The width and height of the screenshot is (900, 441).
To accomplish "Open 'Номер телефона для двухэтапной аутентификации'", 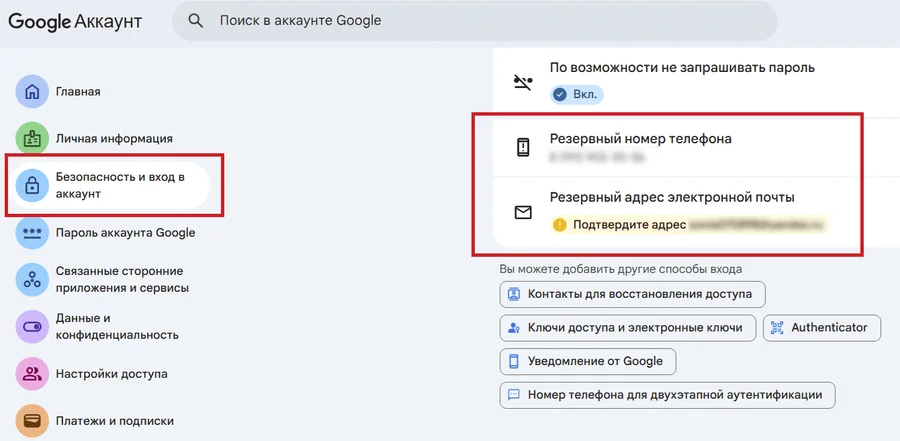I will 666,395.
